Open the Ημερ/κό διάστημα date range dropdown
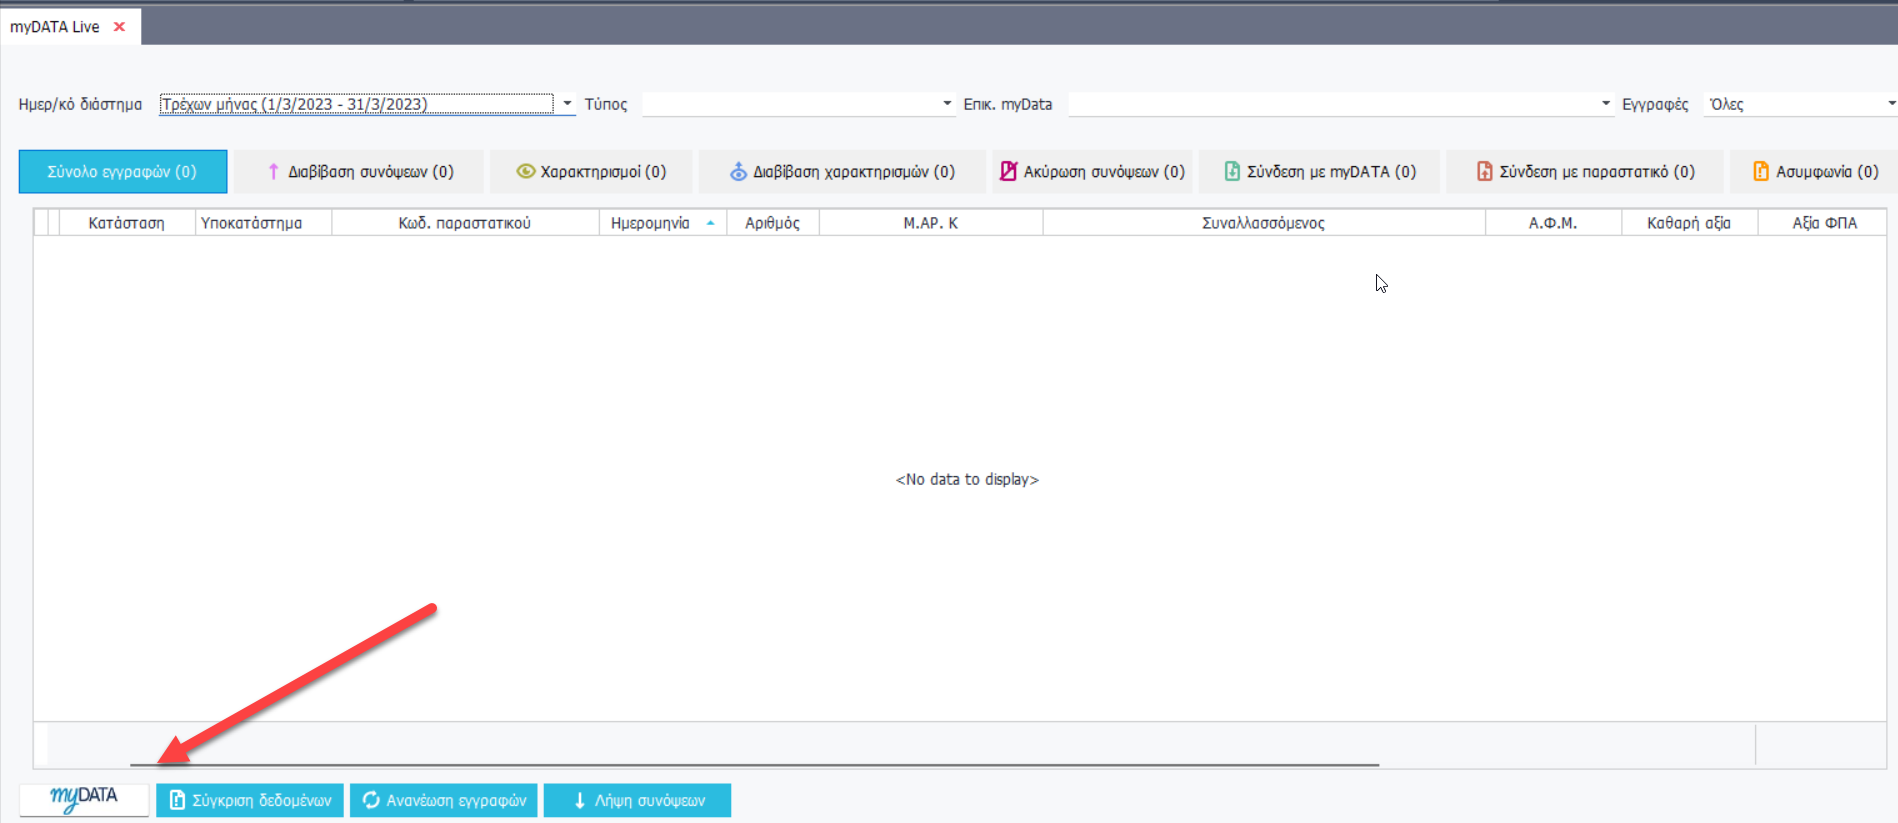Image resolution: width=1898 pixels, height=823 pixels. [x=567, y=104]
